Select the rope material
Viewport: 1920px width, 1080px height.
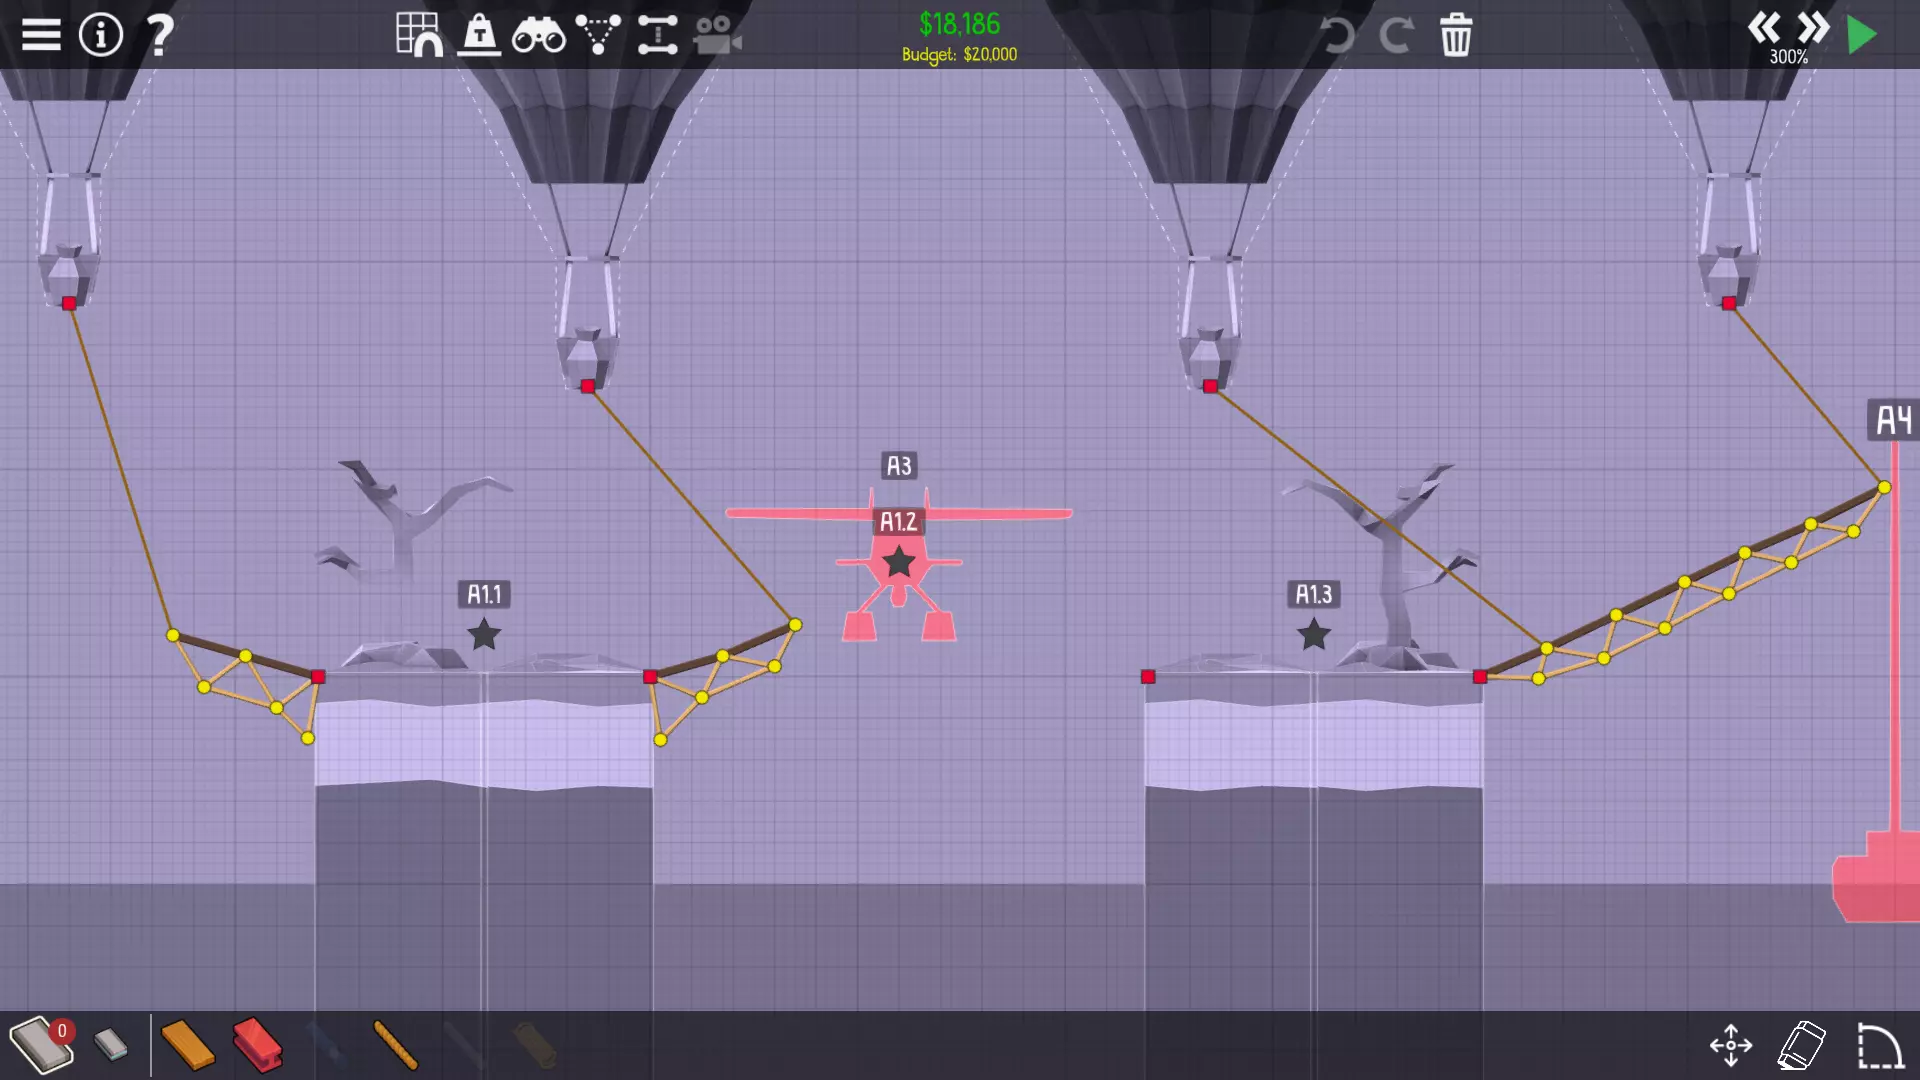[395, 1045]
